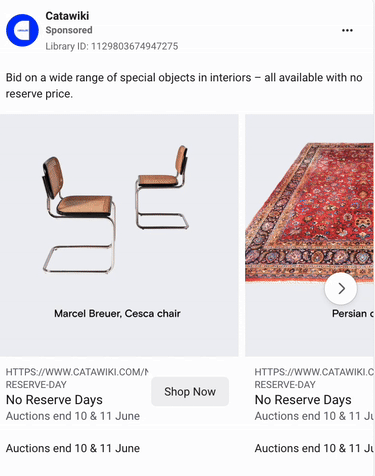
Task: Click the Catawiki blue logo avatar
Action: pyautogui.click(x=22, y=30)
